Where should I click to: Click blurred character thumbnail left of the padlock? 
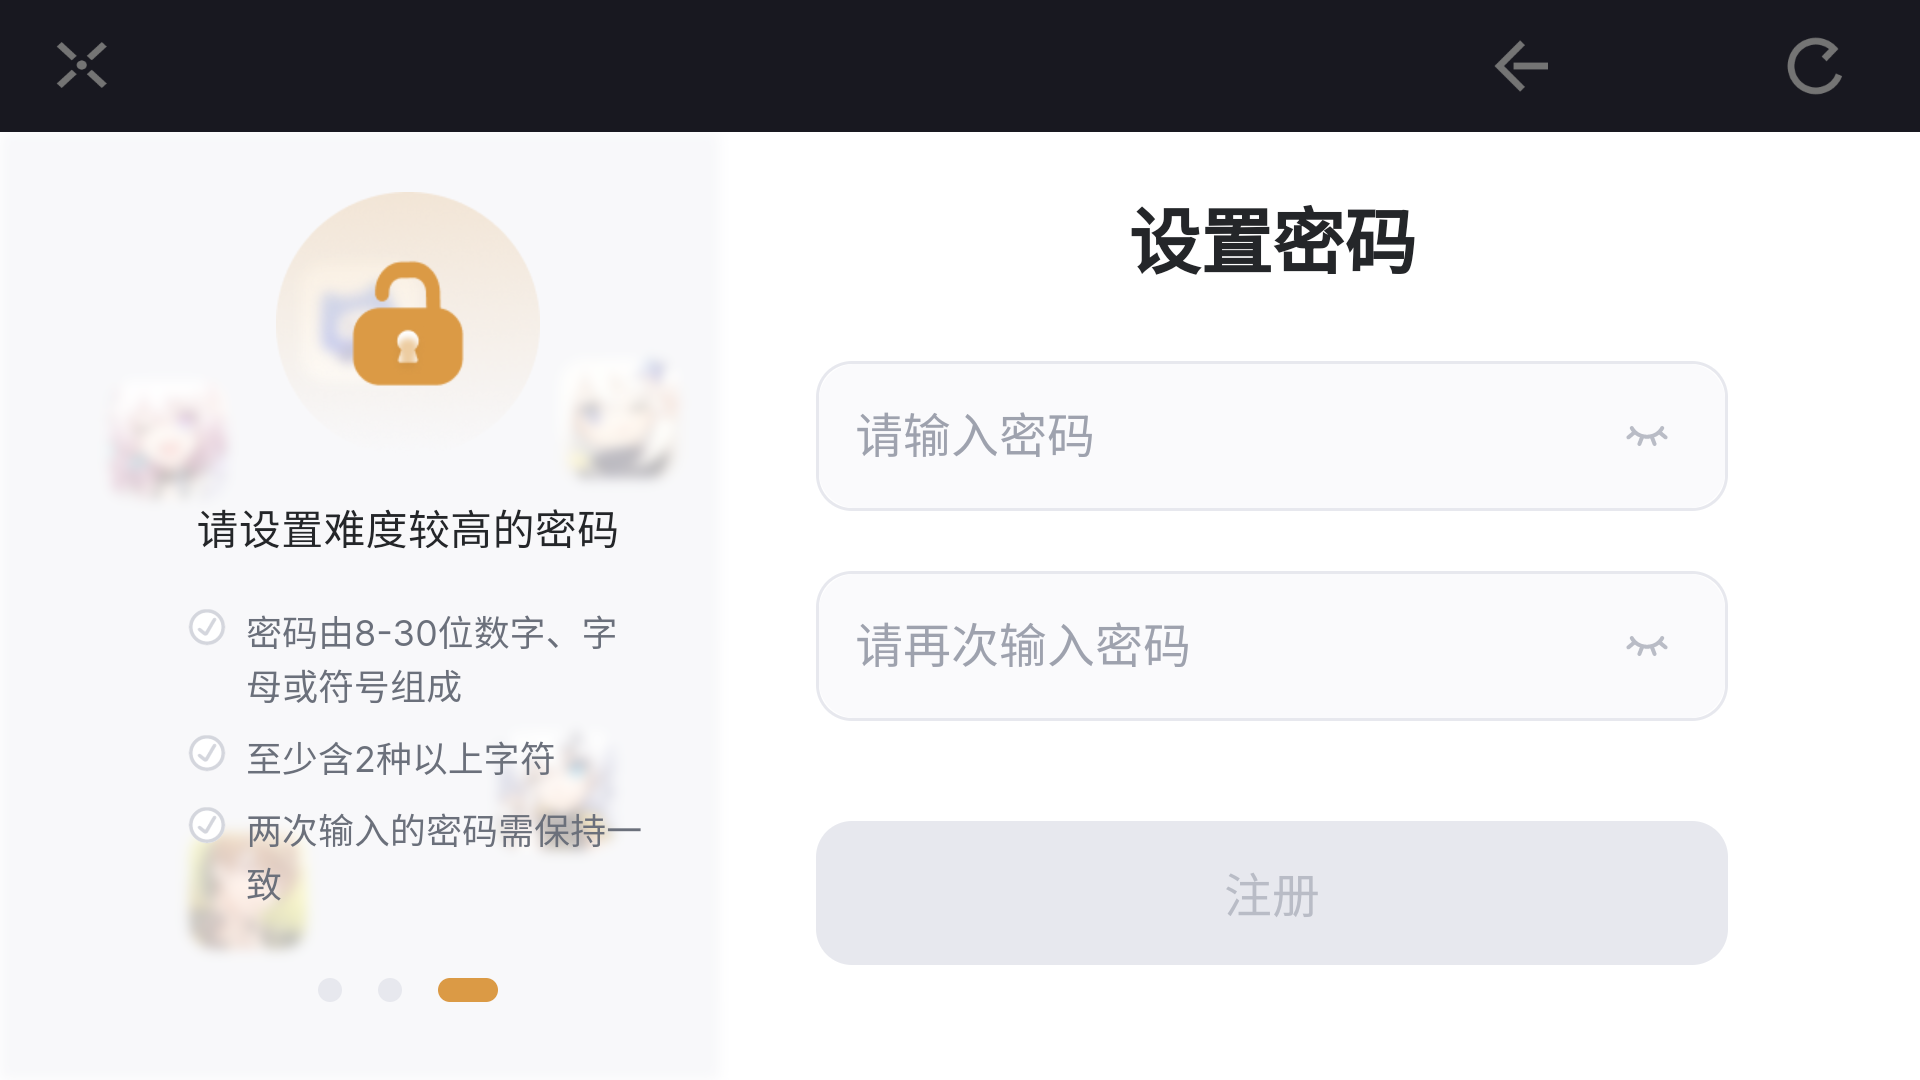point(168,438)
